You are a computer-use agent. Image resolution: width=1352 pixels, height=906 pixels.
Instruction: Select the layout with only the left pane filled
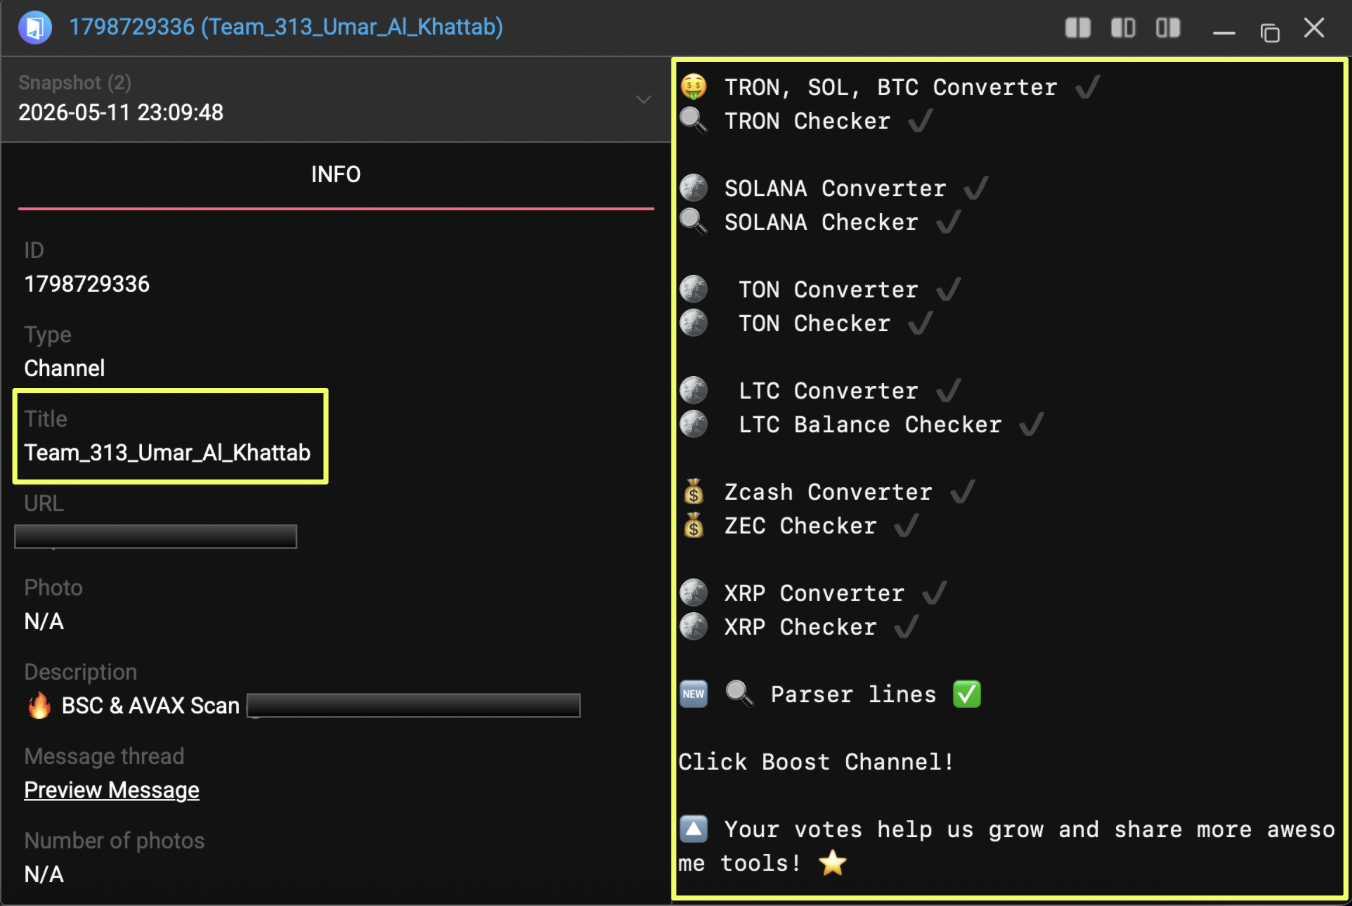(1123, 28)
